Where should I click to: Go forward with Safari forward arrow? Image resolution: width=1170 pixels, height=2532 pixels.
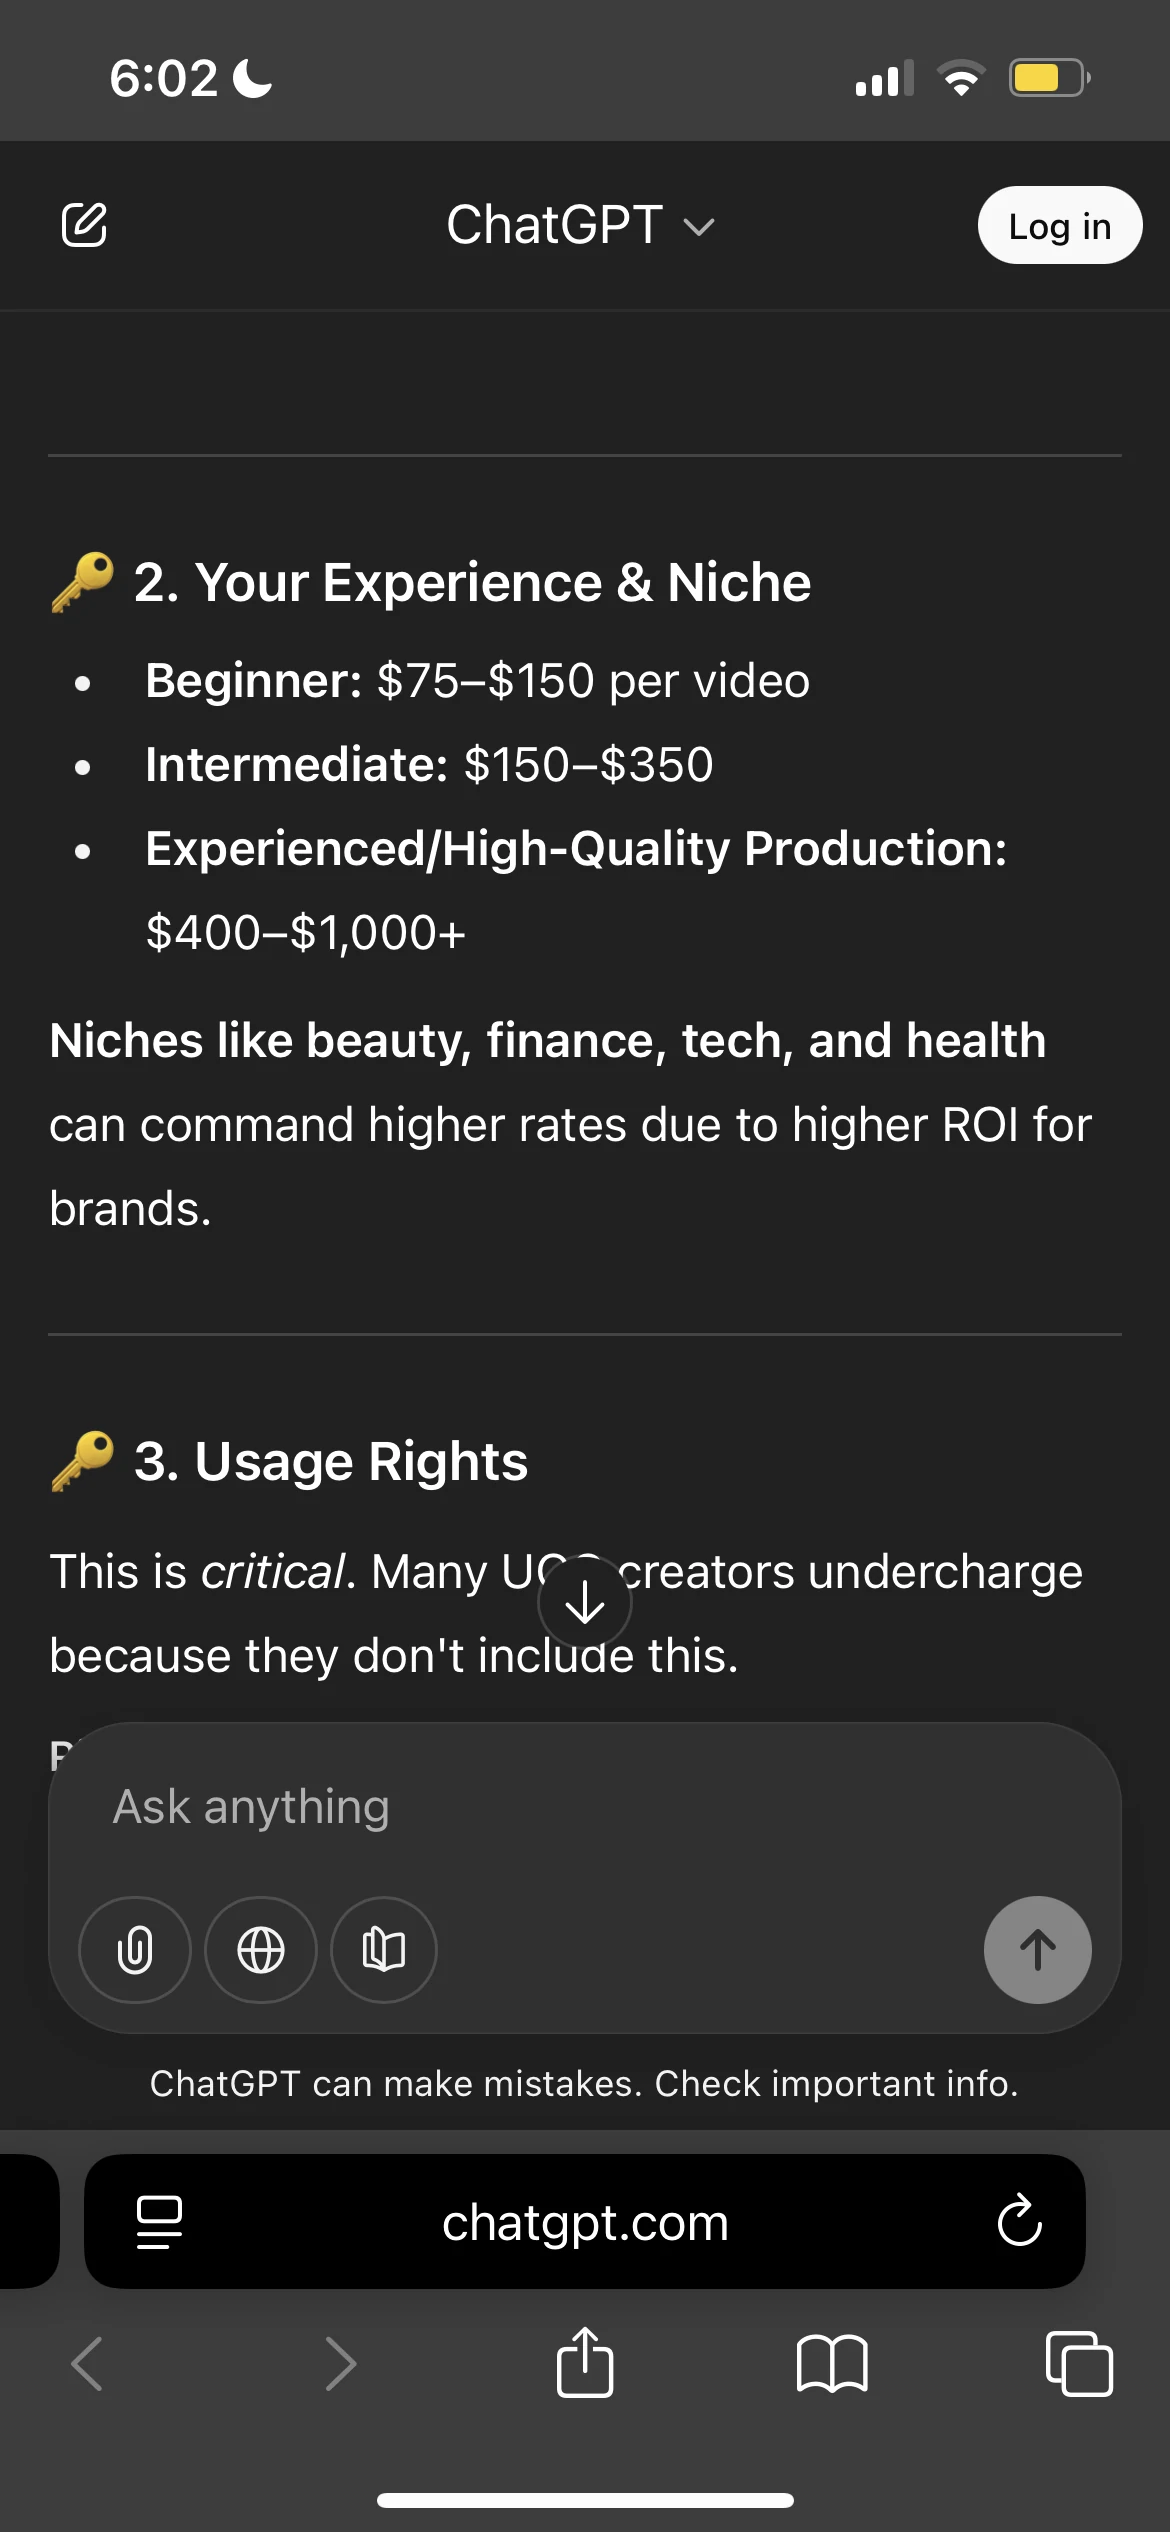click(x=341, y=2364)
